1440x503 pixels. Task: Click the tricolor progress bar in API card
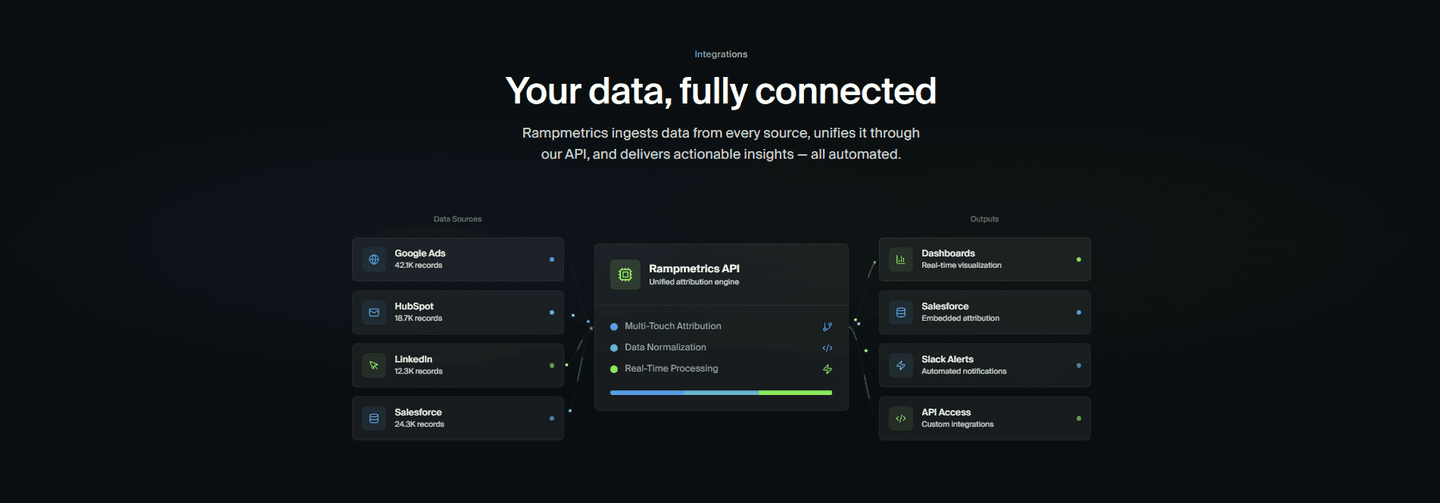coord(721,393)
